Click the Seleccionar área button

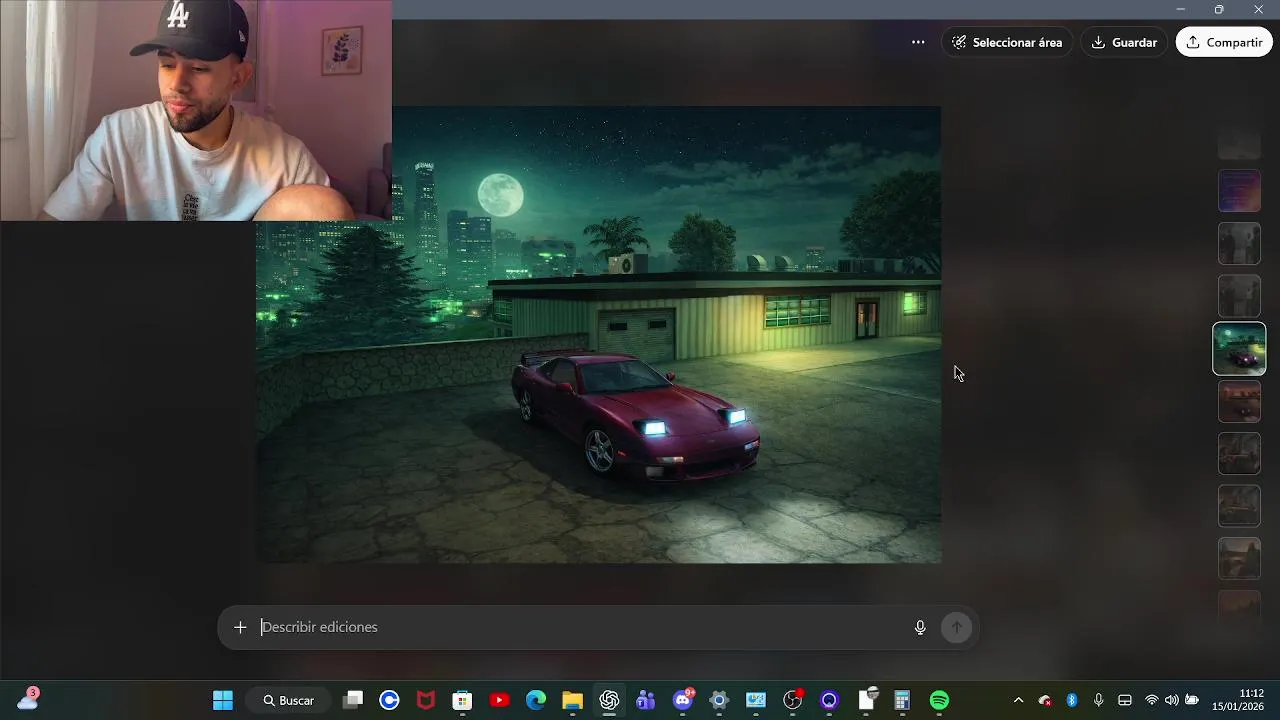[1007, 42]
